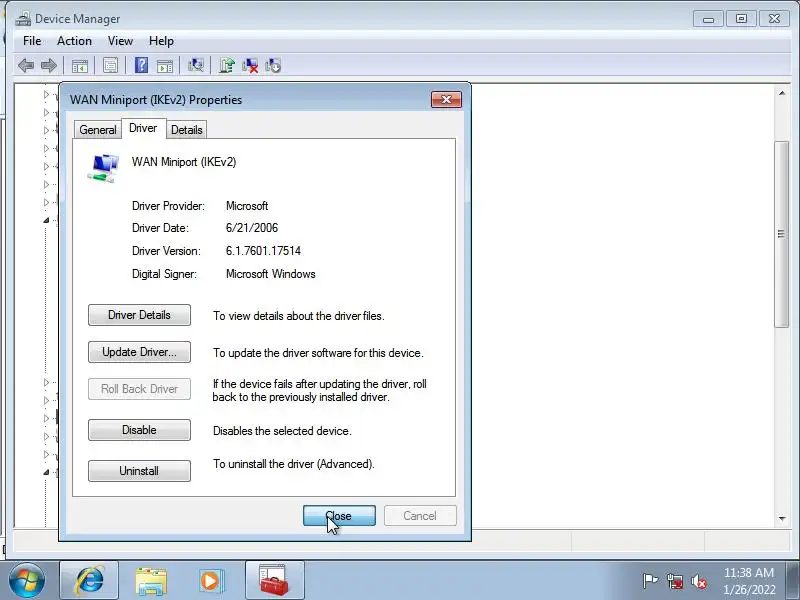800x600 pixels.
Task: Open the File menu
Action: coord(32,41)
